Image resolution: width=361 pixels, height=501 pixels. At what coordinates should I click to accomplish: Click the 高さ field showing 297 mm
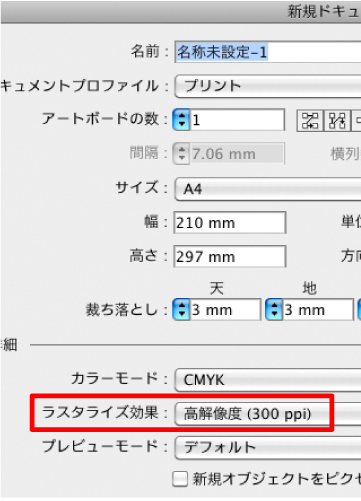[230, 256]
